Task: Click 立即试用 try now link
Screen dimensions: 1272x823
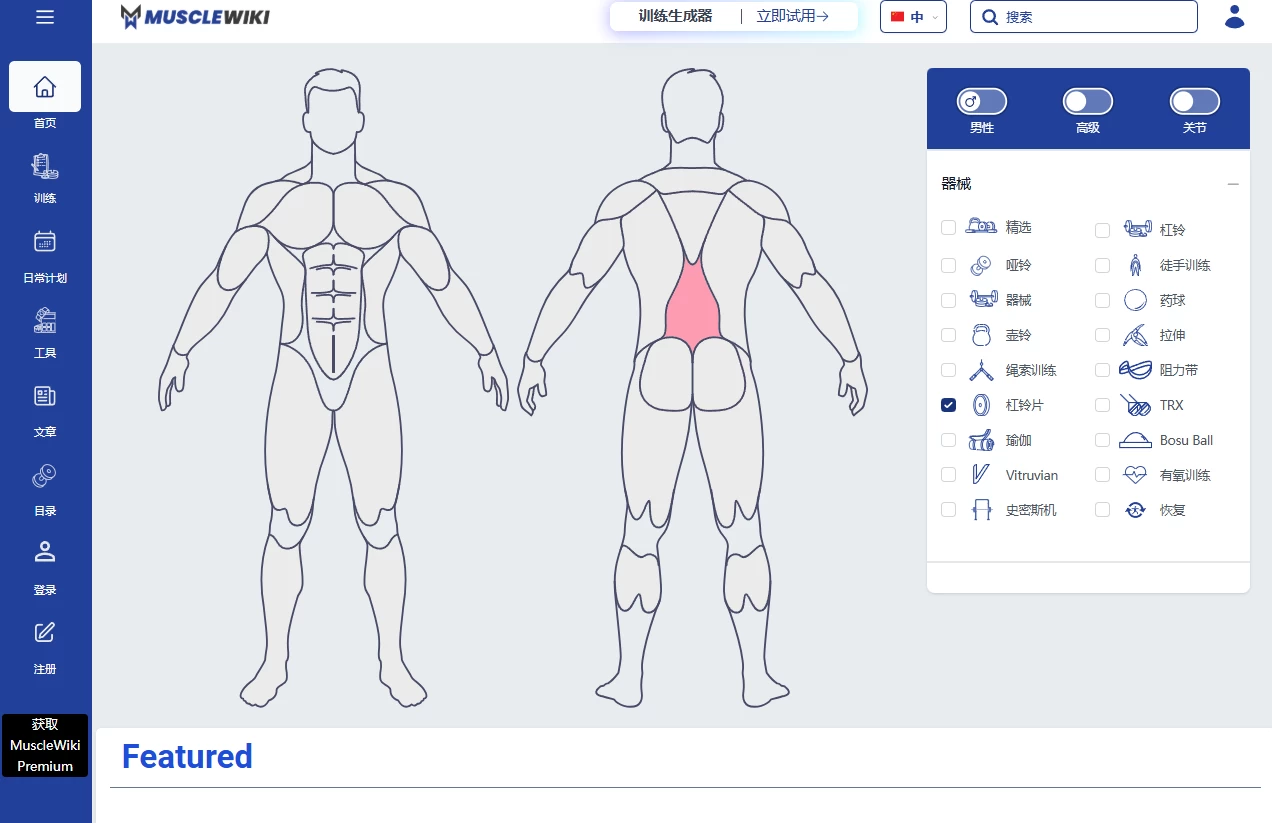Action: click(x=792, y=16)
